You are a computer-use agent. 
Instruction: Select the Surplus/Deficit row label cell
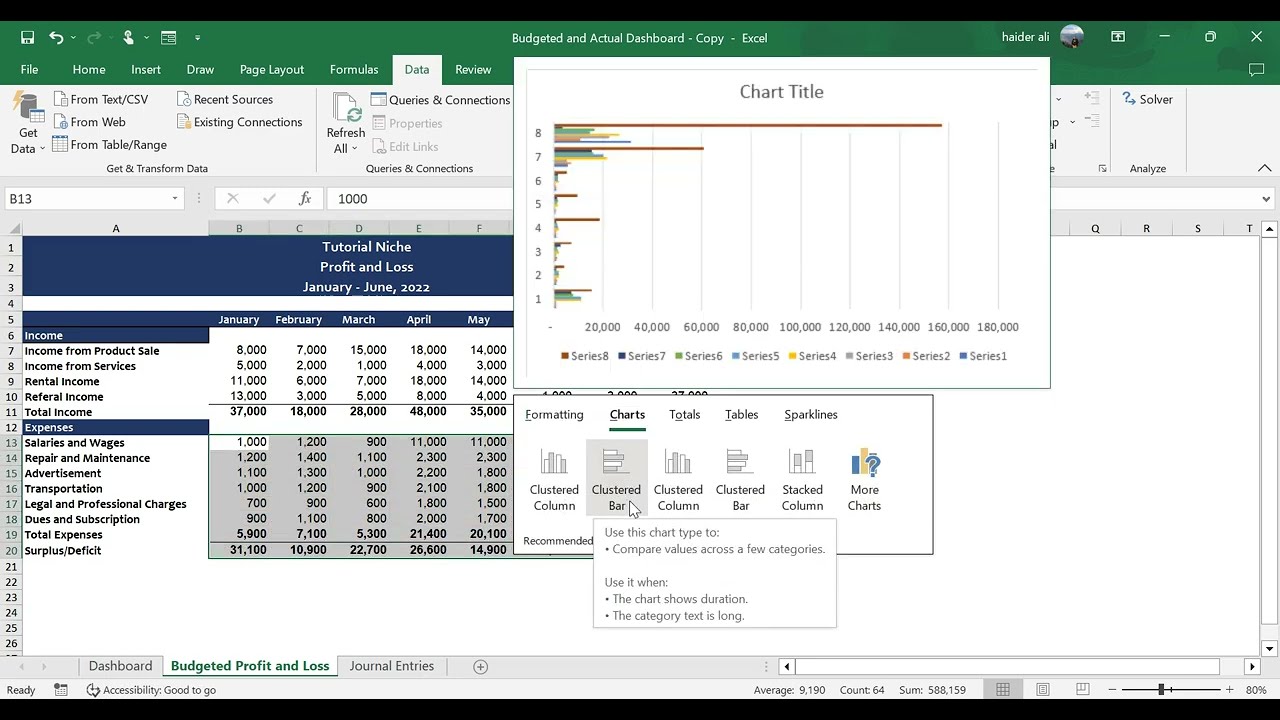(116, 550)
